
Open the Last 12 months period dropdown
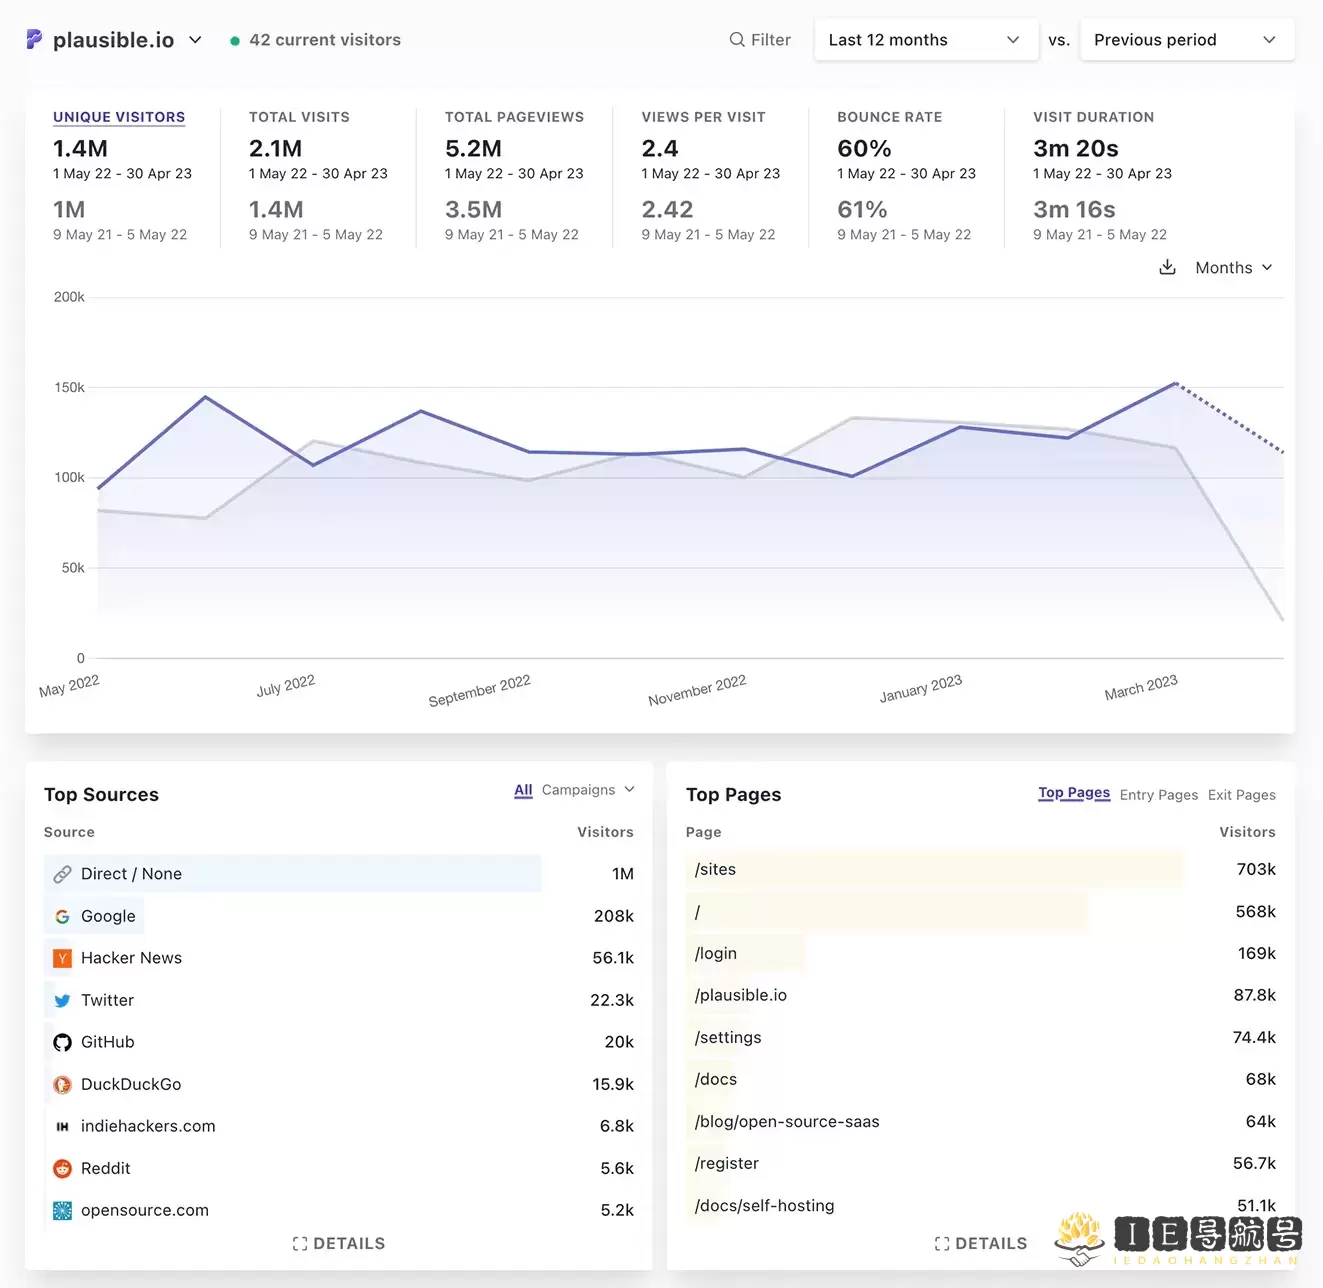point(926,40)
